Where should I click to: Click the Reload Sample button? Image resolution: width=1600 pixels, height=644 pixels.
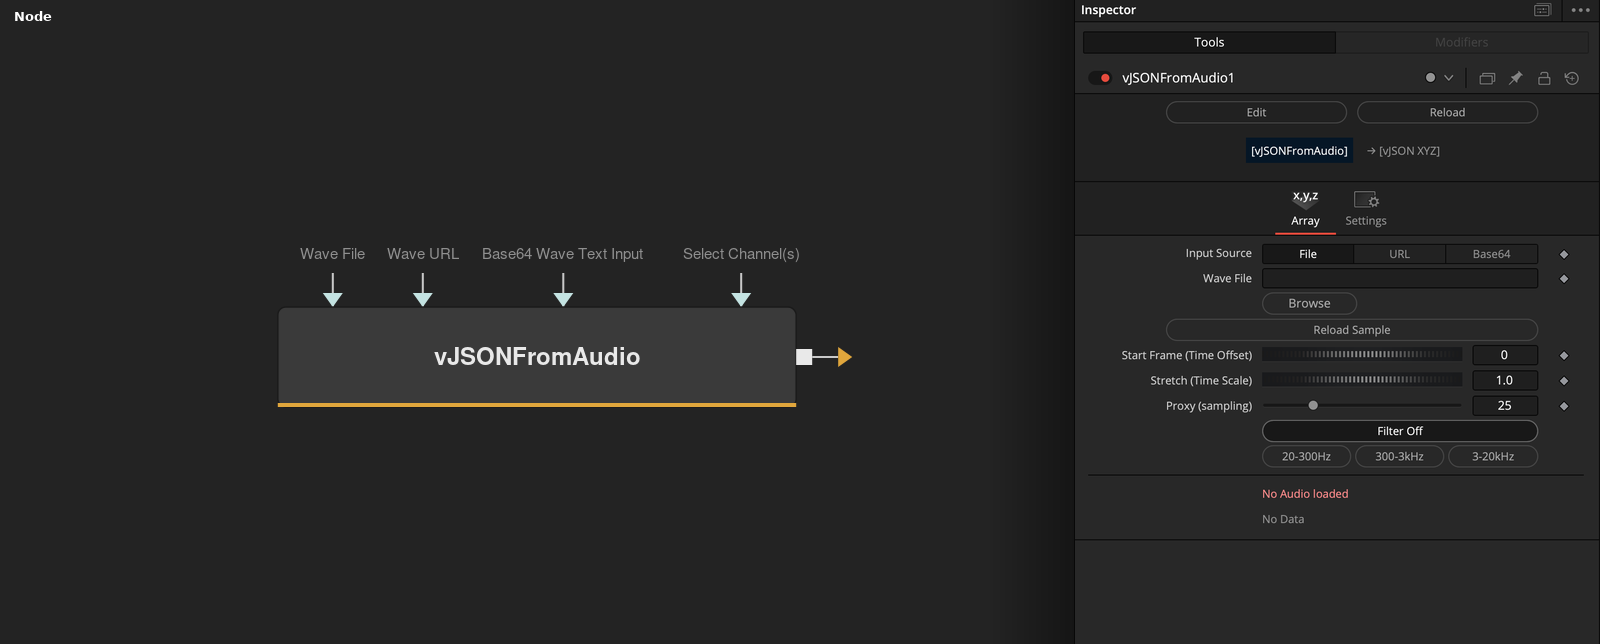[x=1351, y=330]
